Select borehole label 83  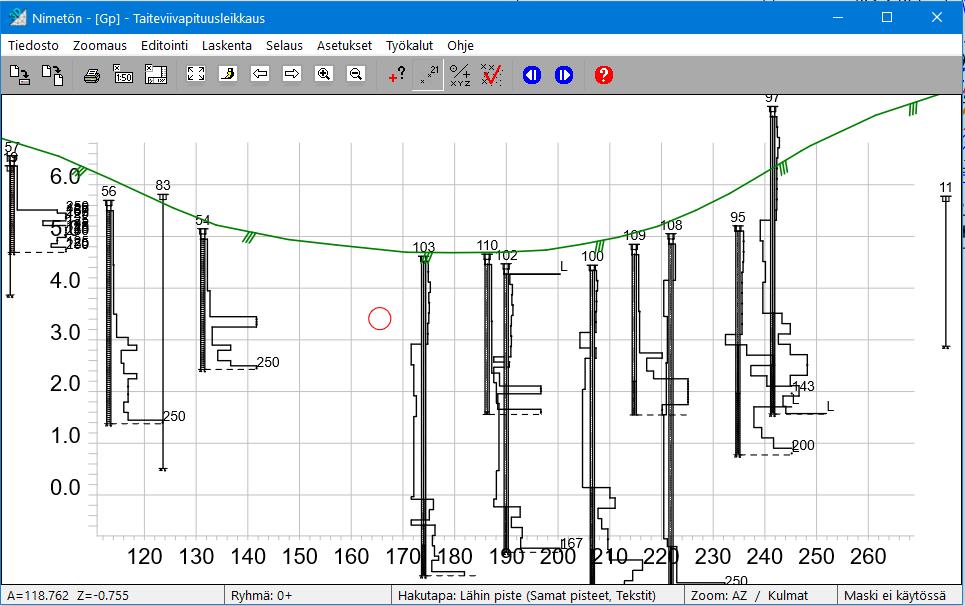[x=163, y=185]
